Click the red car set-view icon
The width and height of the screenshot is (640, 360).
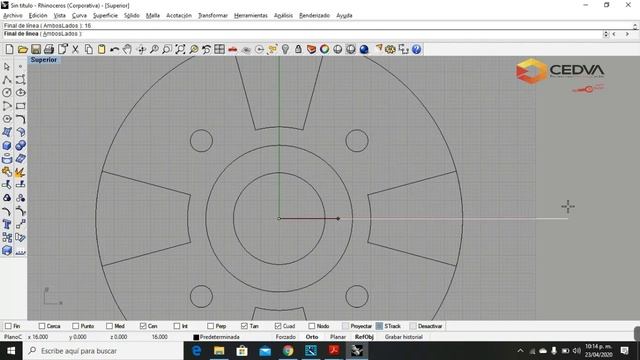[233, 49]
